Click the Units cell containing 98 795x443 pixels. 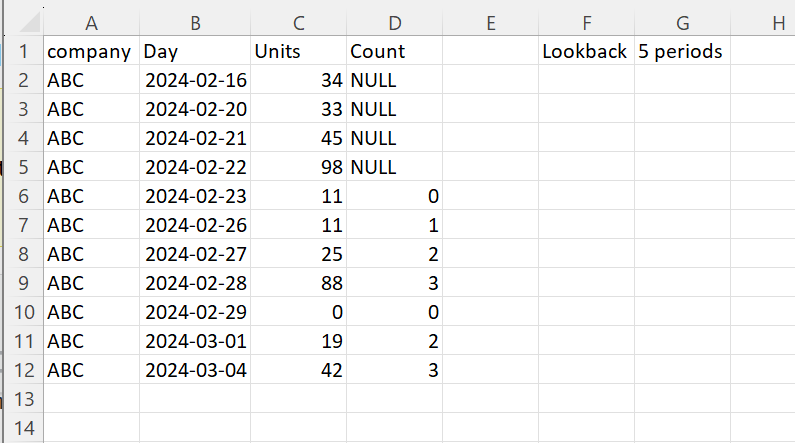click(x=298, y=168)
